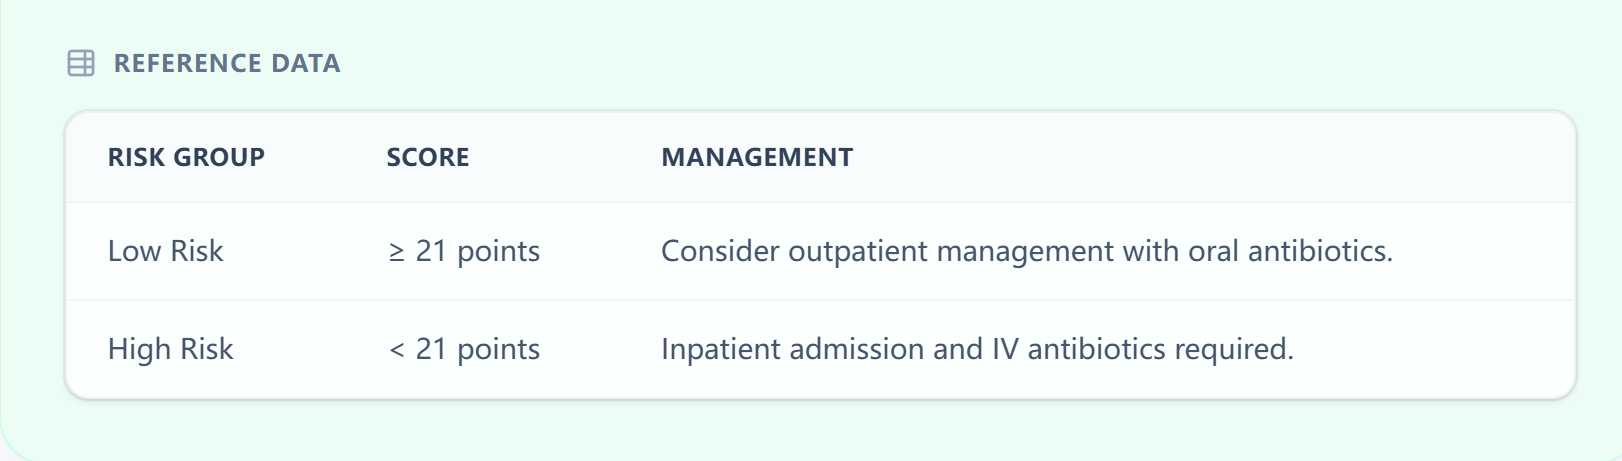Click the words 'oral antibiotics' in the table
The height and width of the screenshot is (461, 1622).
coord(1290,251)
